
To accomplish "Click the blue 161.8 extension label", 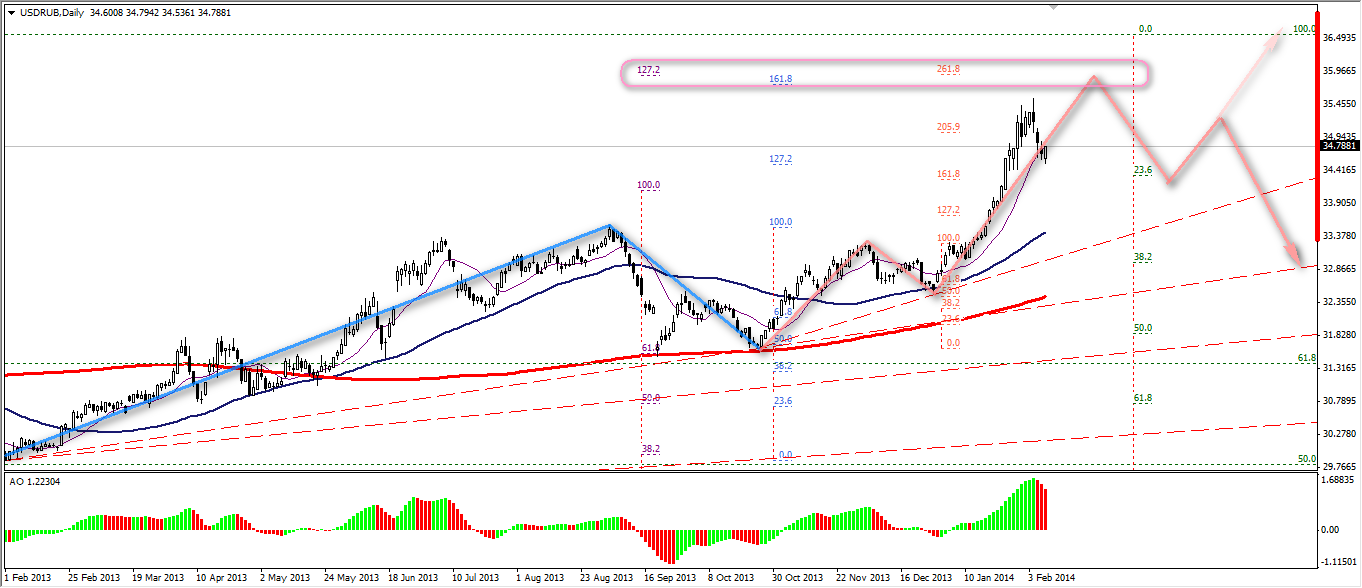I will 781,79.
